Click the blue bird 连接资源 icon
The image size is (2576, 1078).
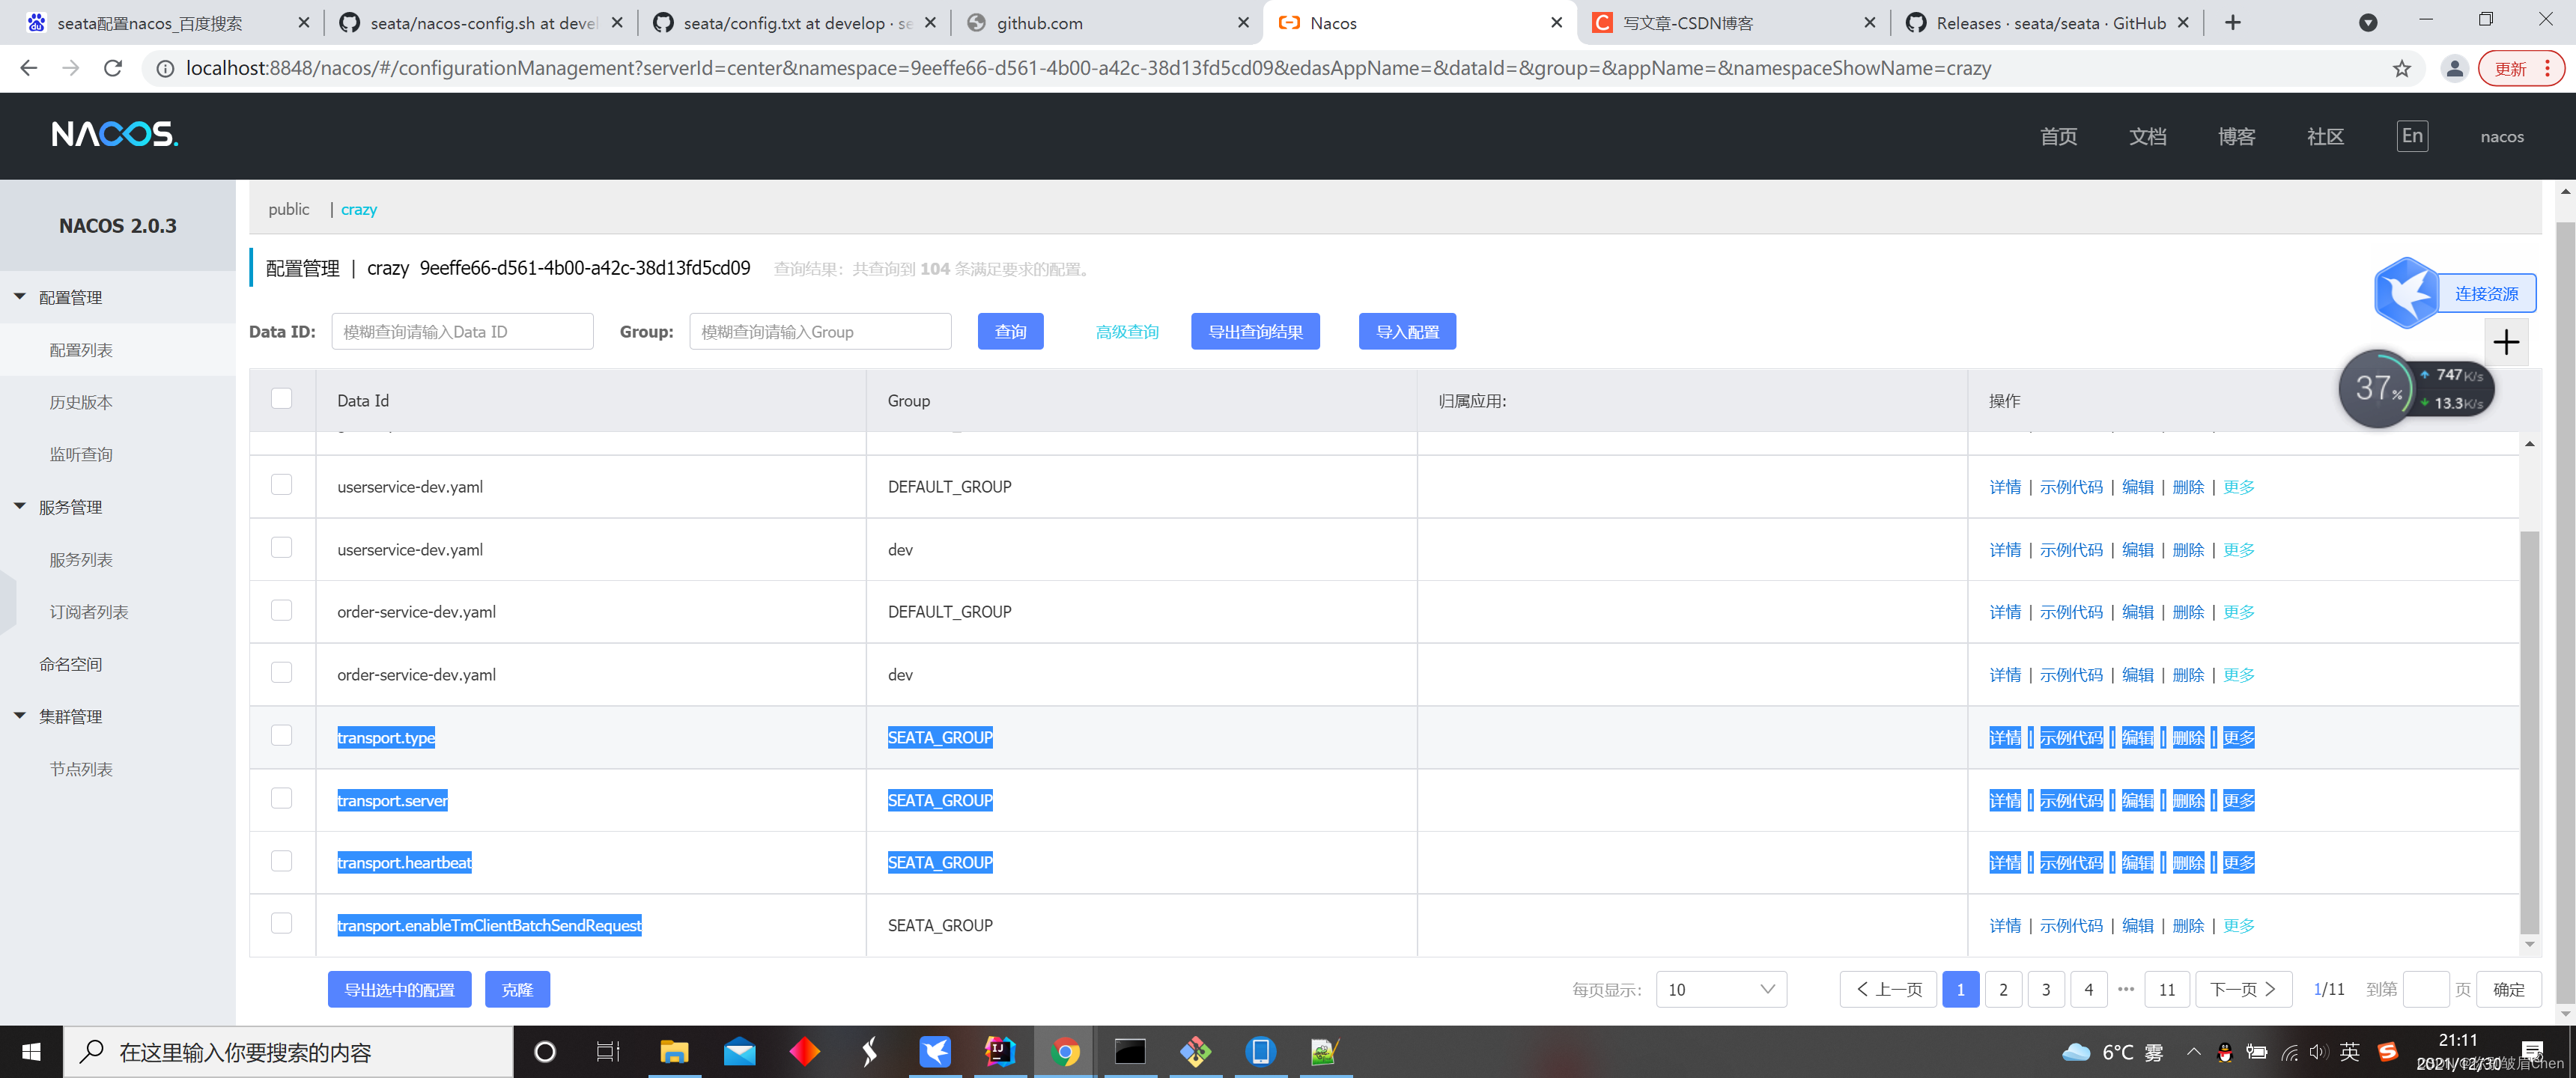pos(2406,293)
